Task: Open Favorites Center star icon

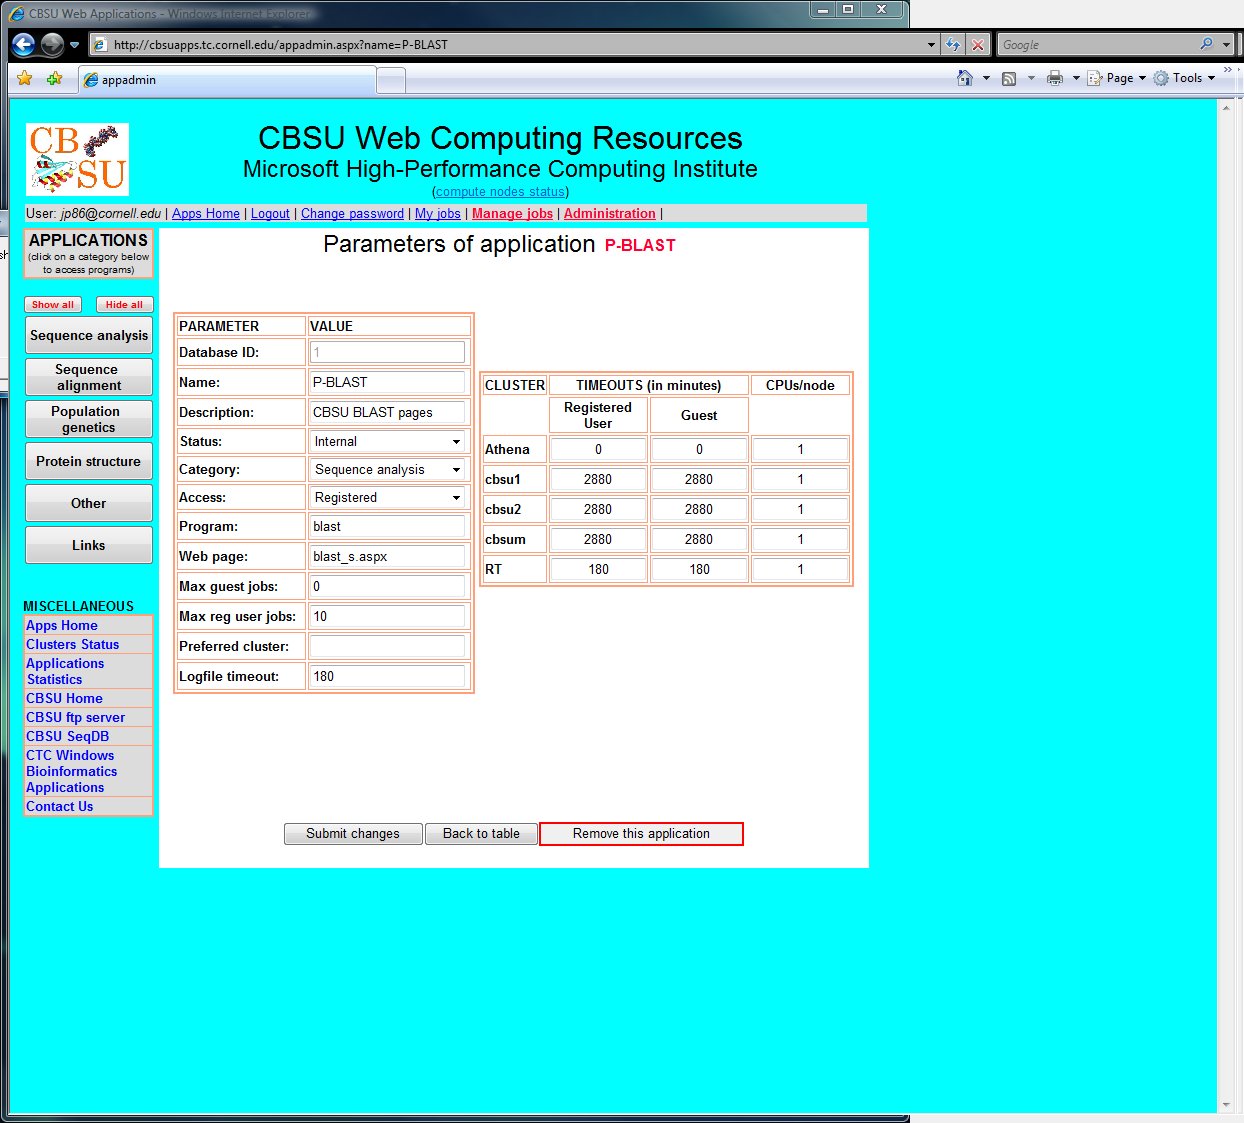Action: (25, 79)
